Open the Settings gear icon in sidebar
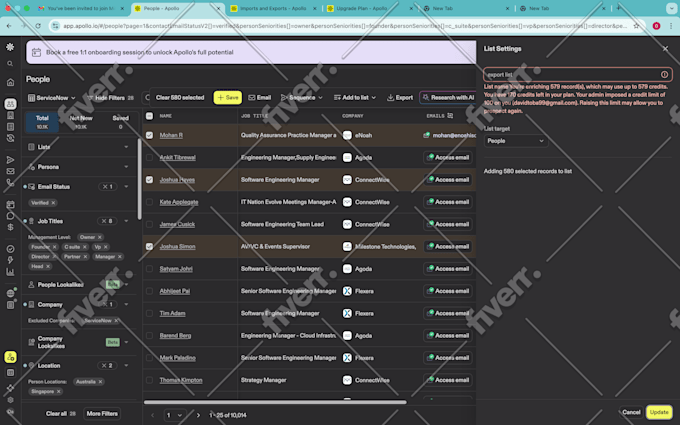 (x=10, y=400)
